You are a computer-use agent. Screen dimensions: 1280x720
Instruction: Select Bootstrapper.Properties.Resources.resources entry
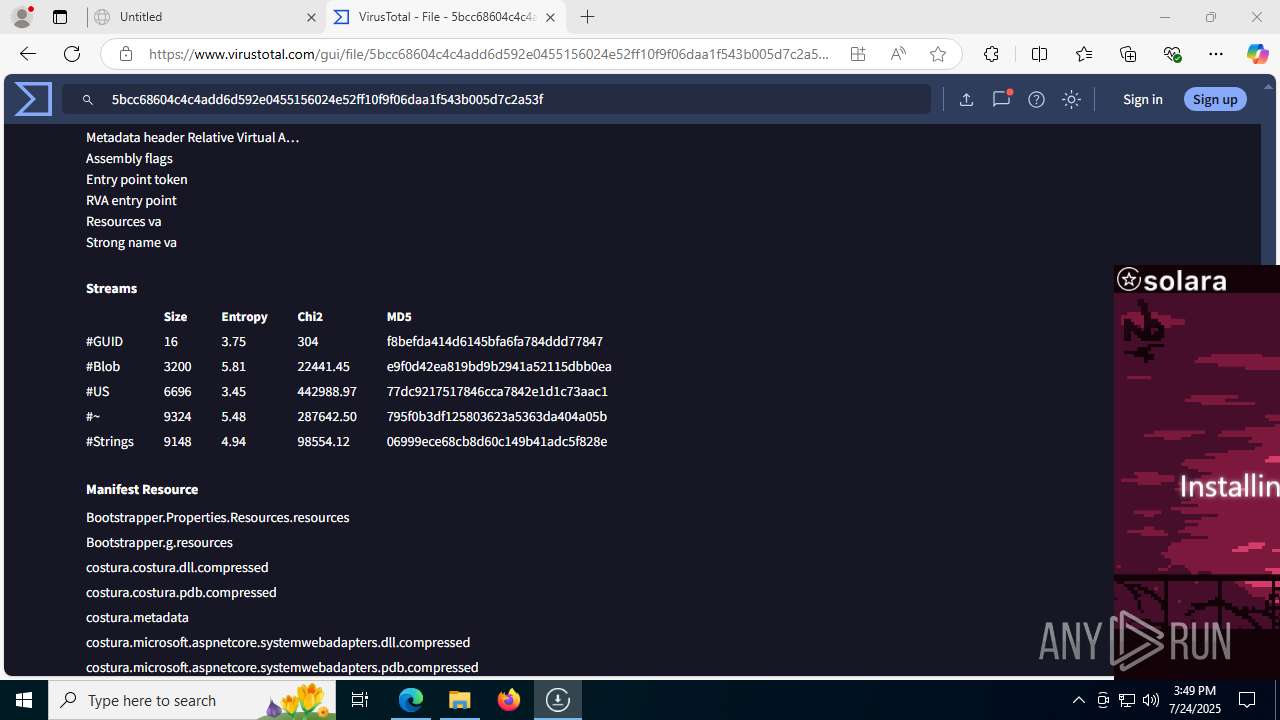(x=217, y=517)
